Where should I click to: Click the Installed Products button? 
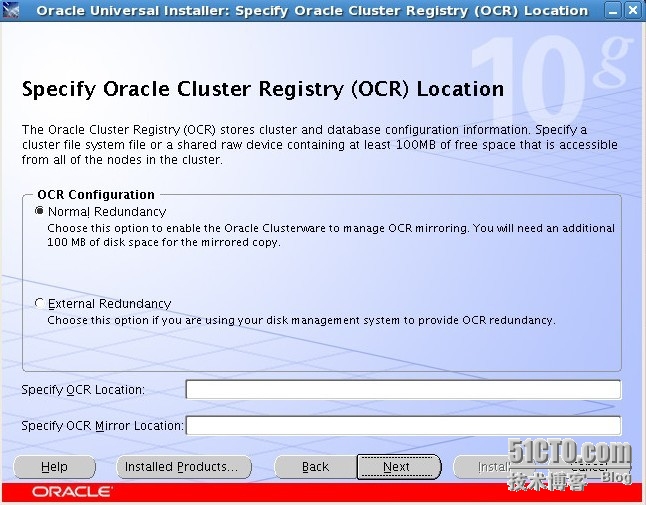(184, 467)
